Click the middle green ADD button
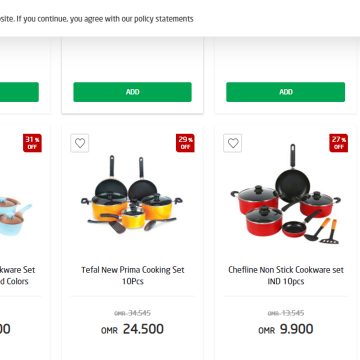The image size is (360, 360). tap(133, 92)
